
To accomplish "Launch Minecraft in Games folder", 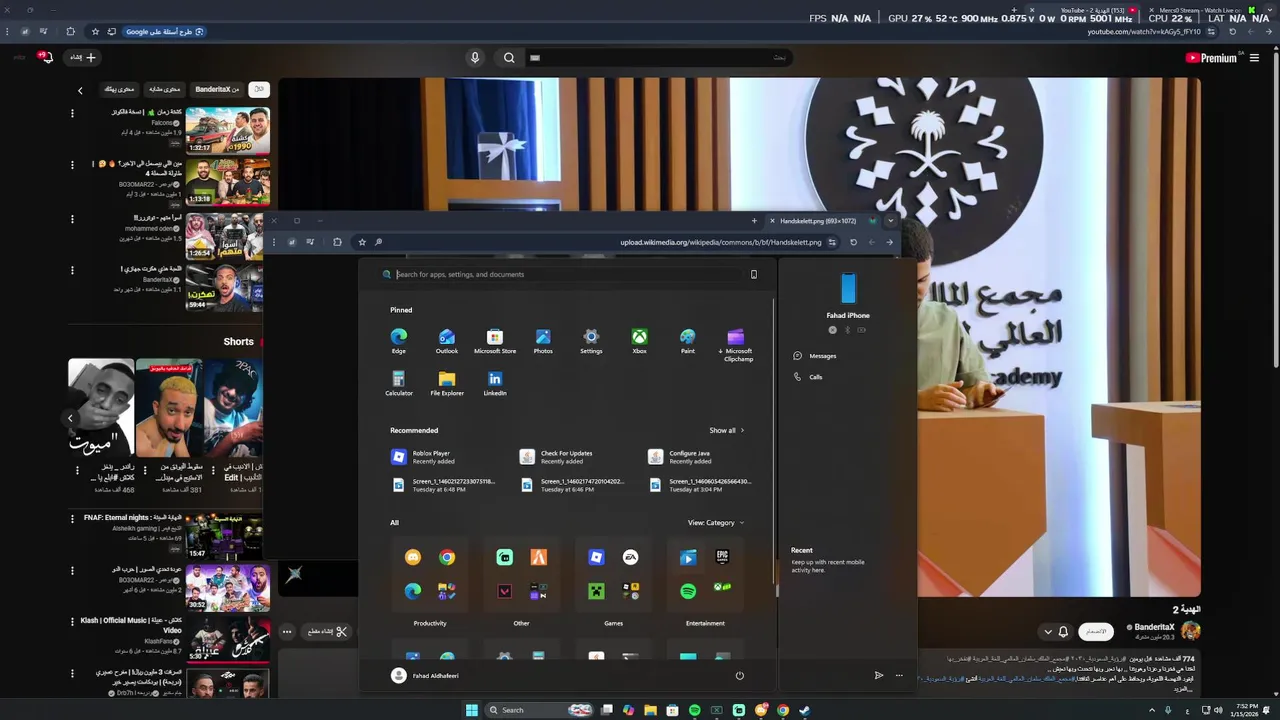I will (x=596, y=591).
